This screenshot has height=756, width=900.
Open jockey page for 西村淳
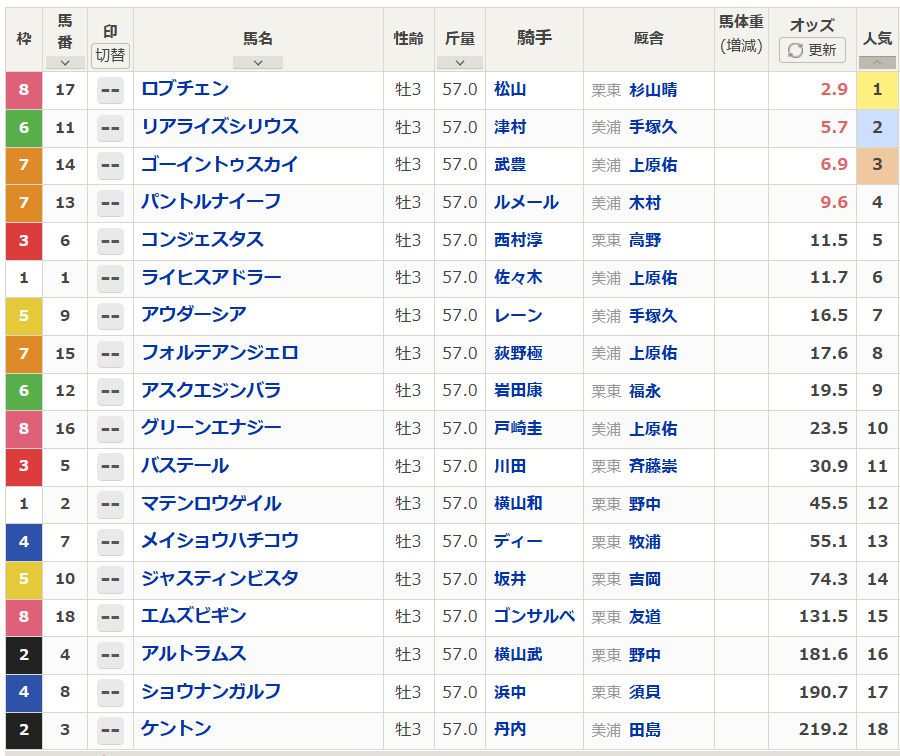(x=518, y=240)
